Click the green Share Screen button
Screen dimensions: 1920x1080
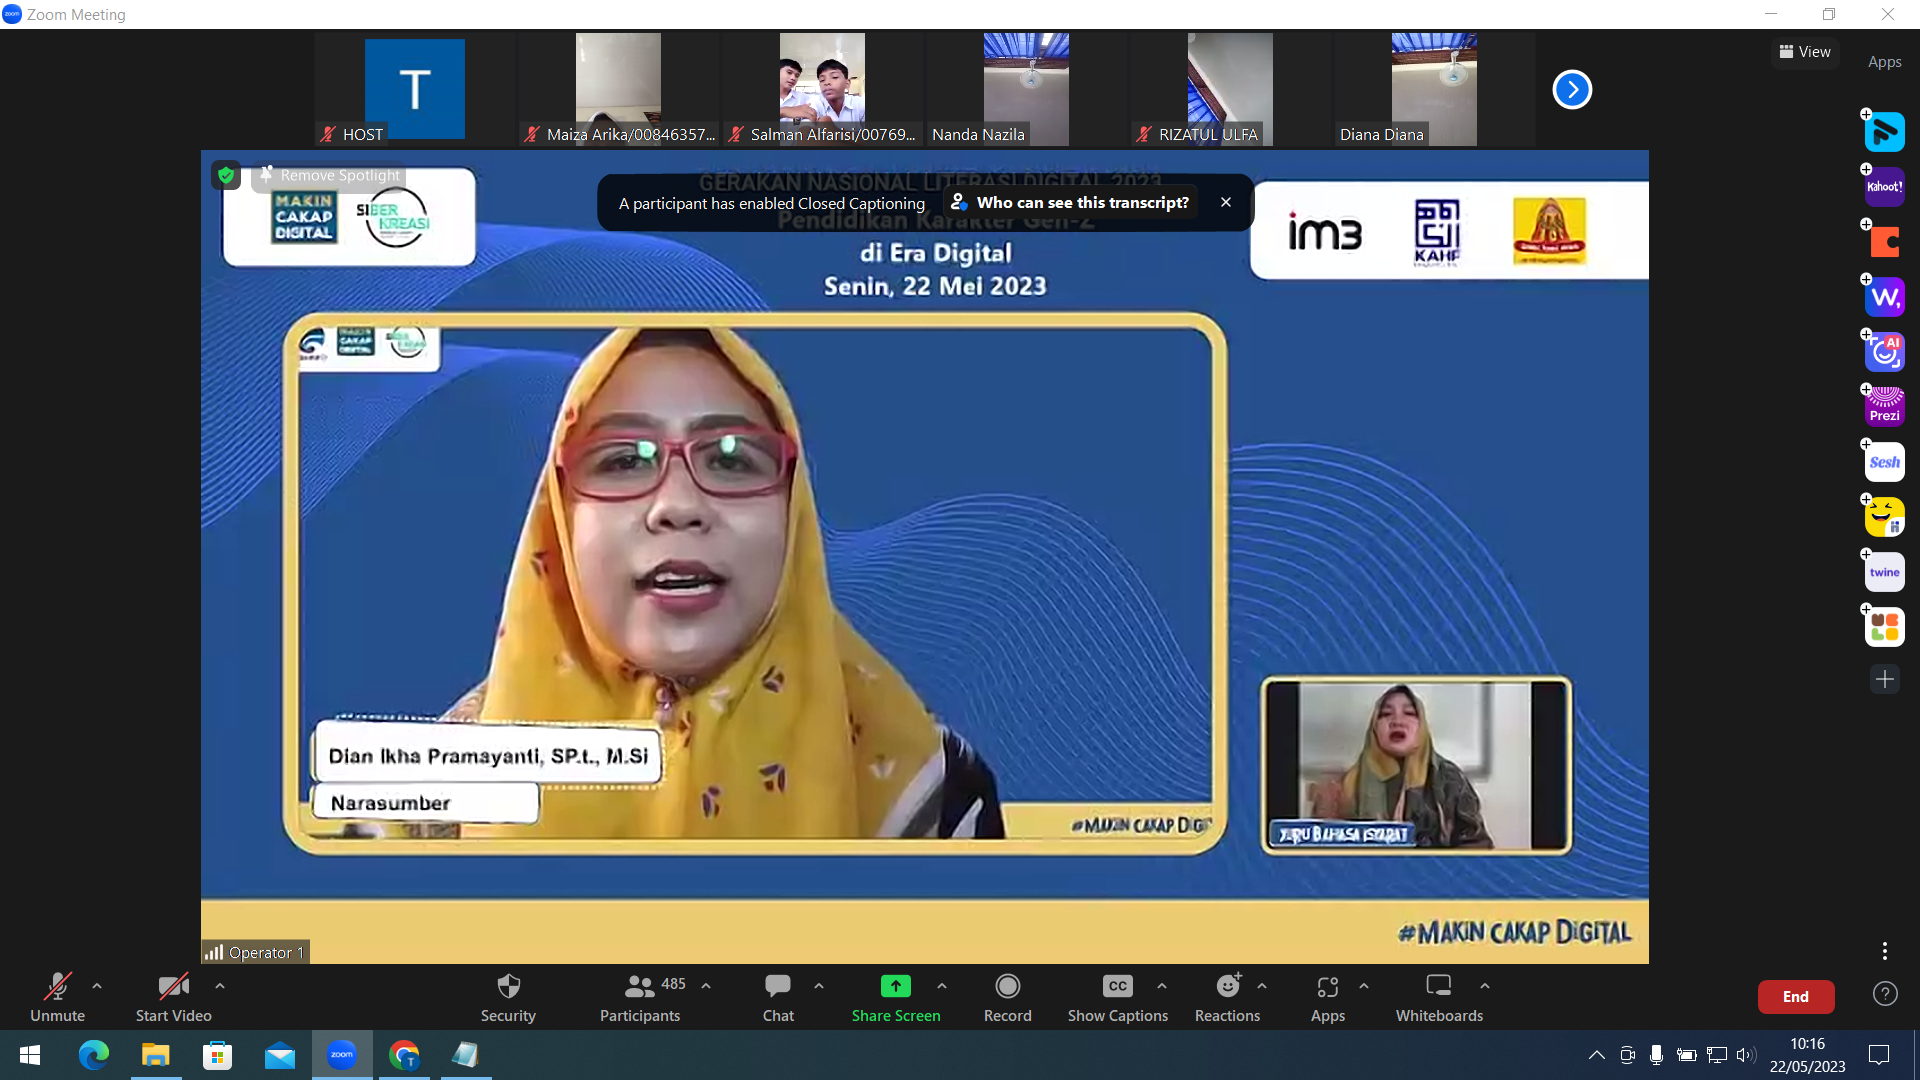tap(896, 997)
